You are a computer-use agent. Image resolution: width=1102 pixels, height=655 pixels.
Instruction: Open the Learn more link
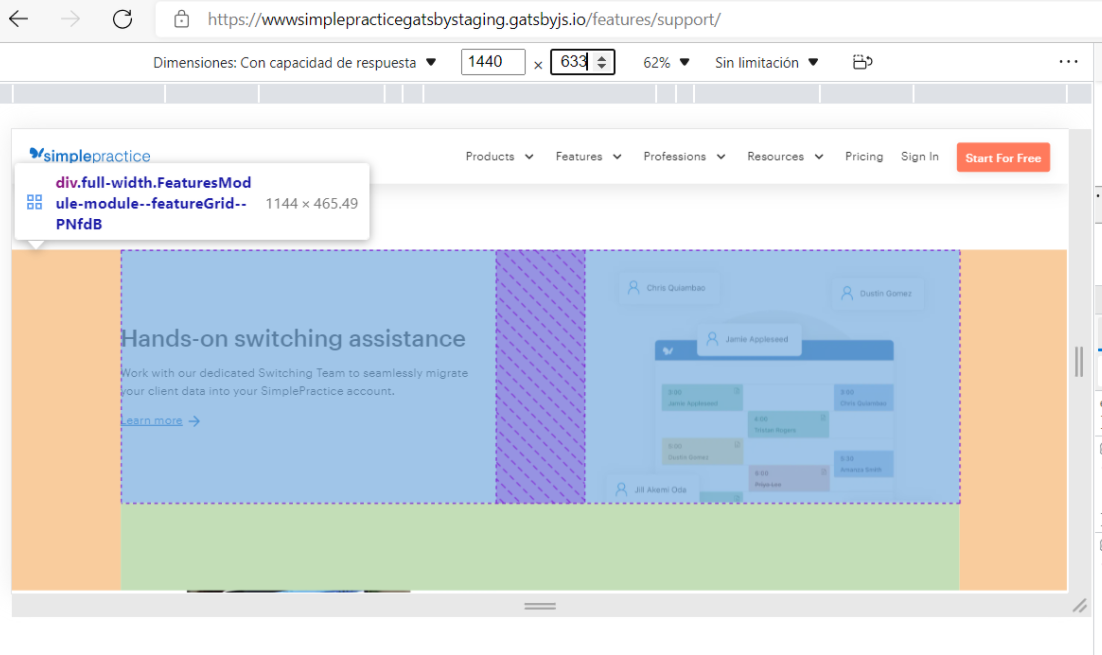coord(151,420)
